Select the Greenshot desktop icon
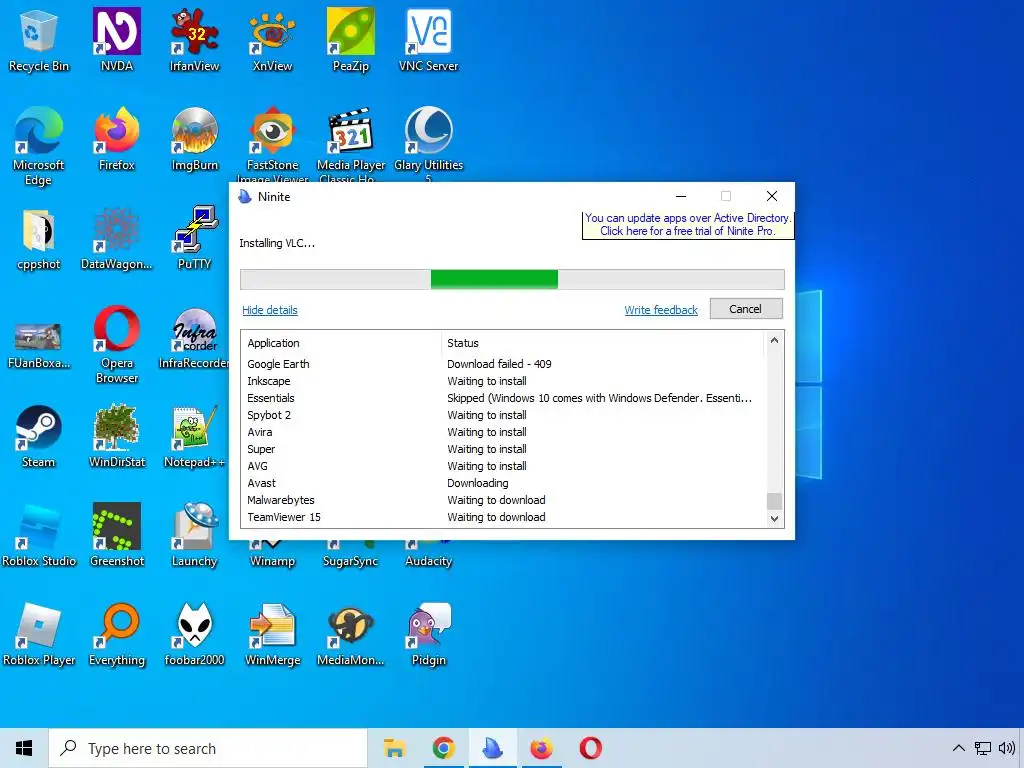This screenshot has width=1024, height=768. pos(117,536)
